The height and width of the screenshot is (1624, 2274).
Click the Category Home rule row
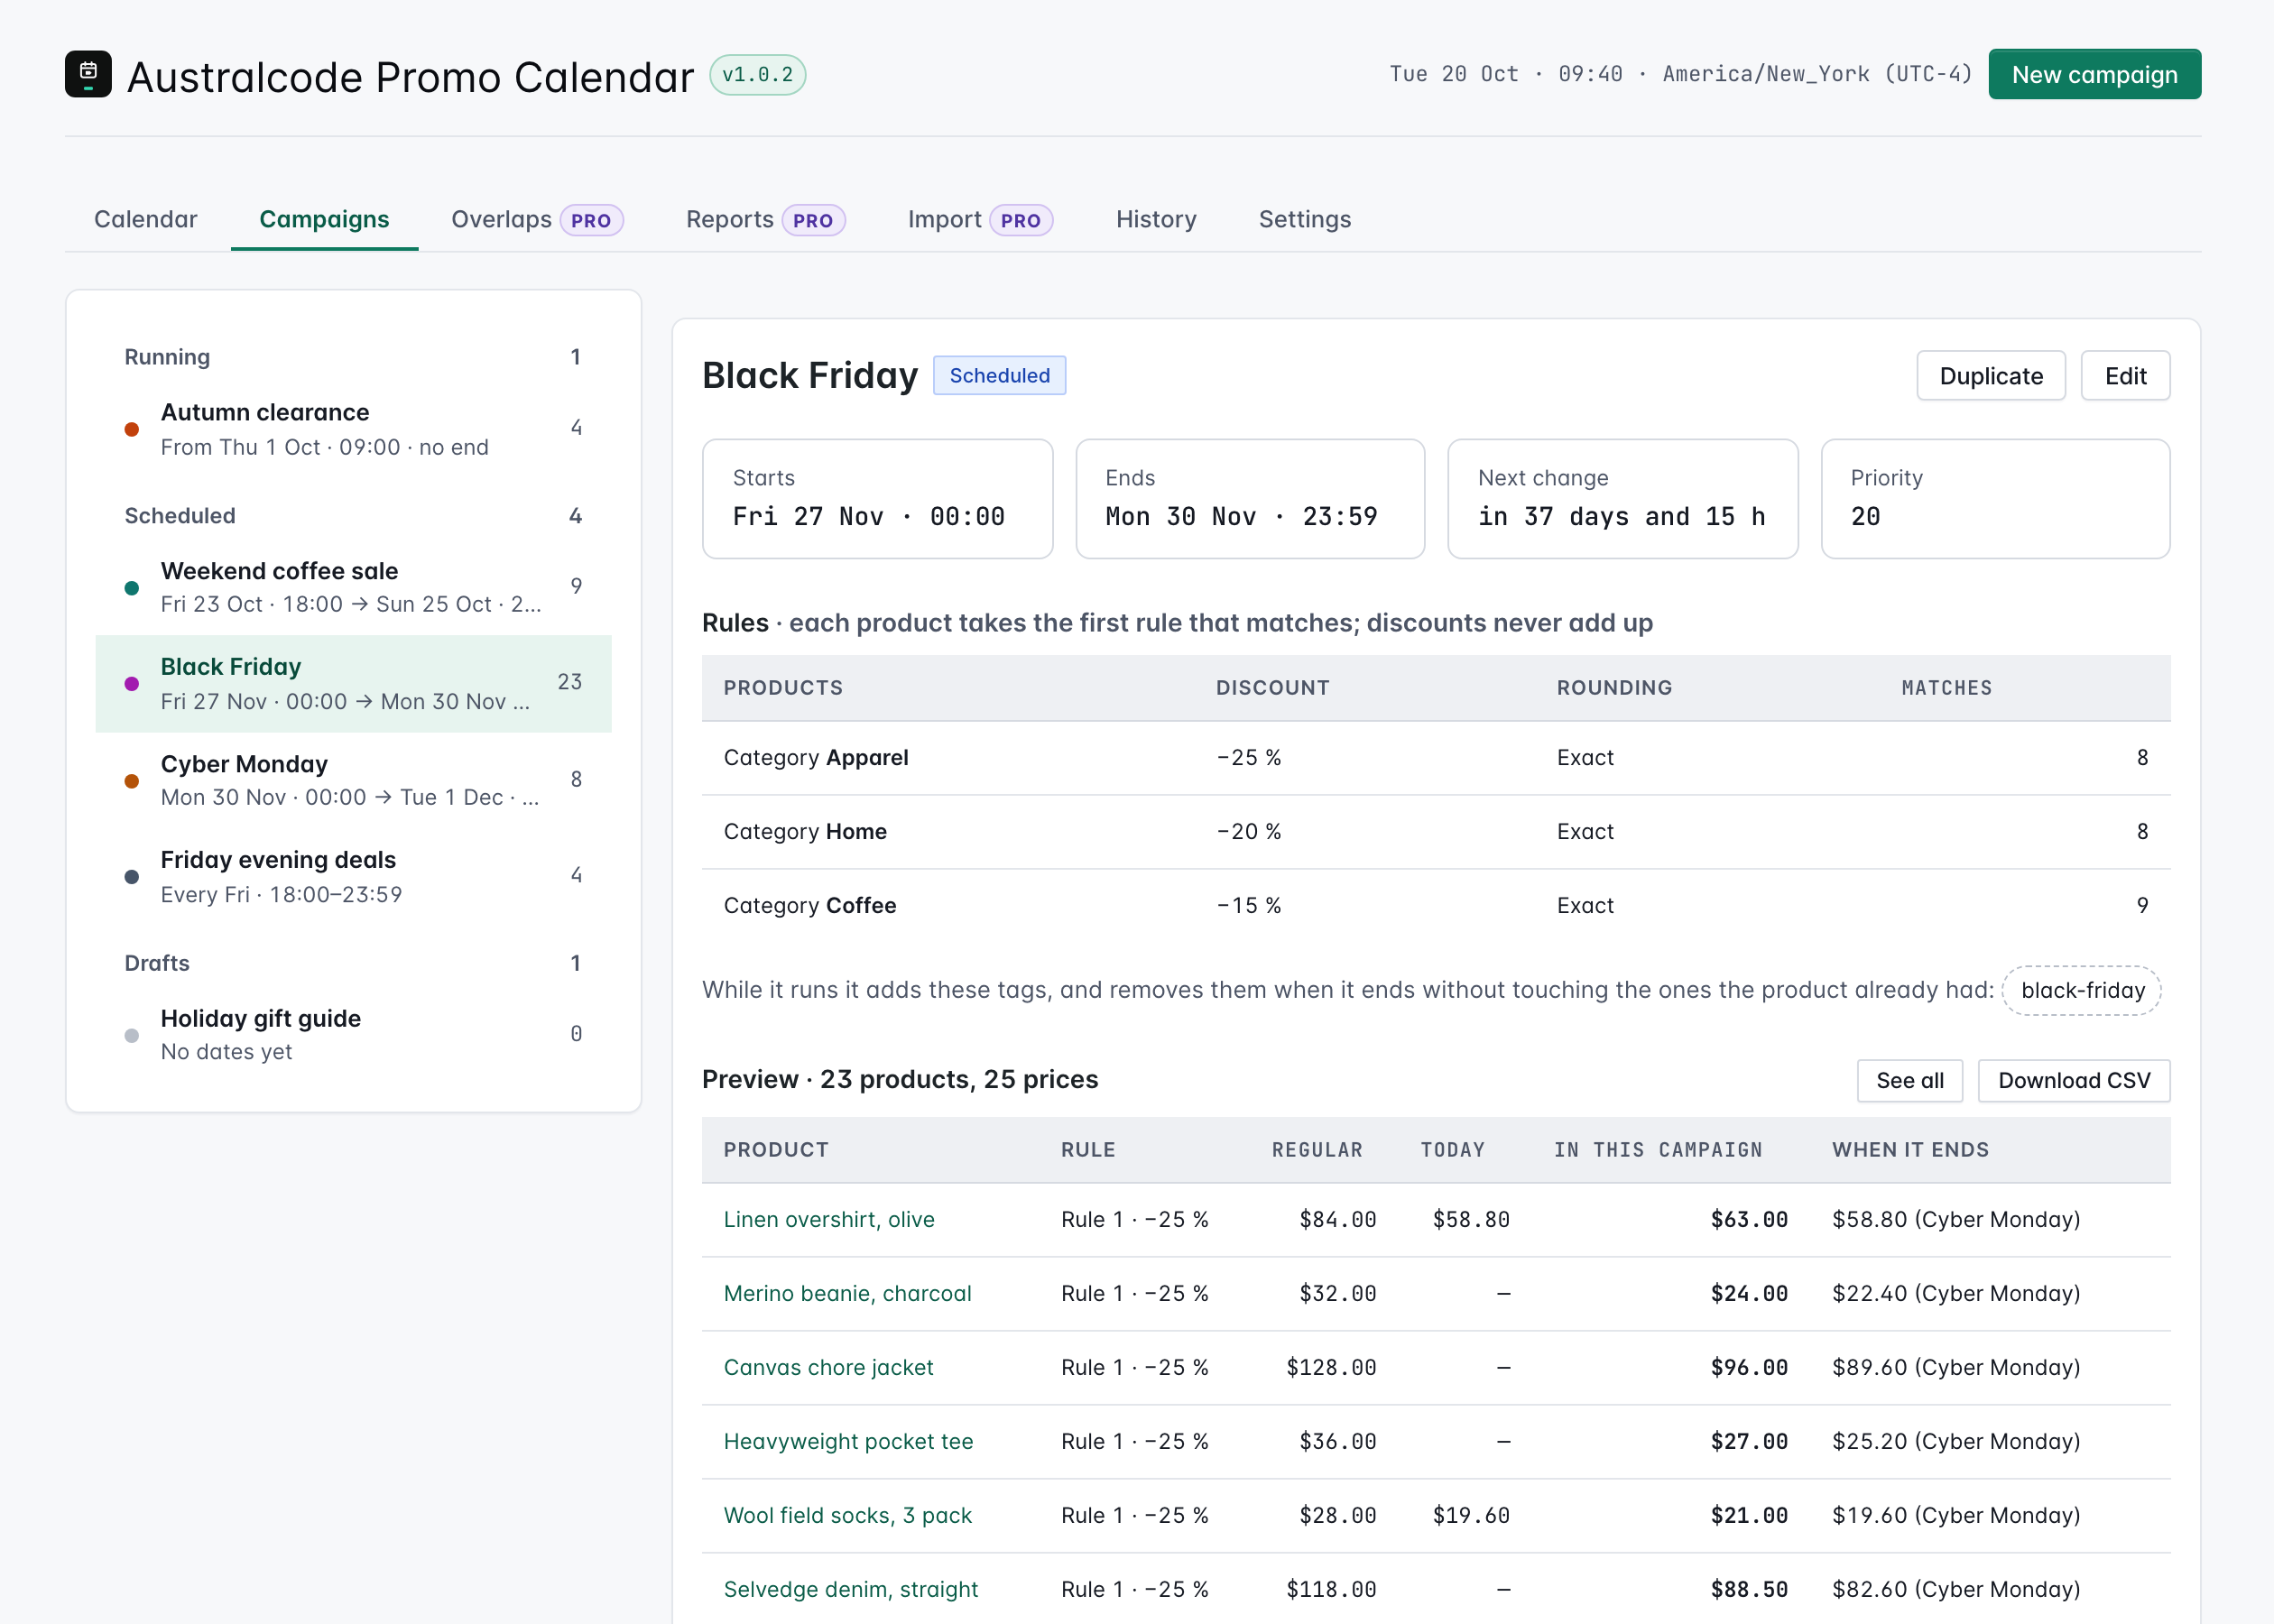coord(1435,832)
